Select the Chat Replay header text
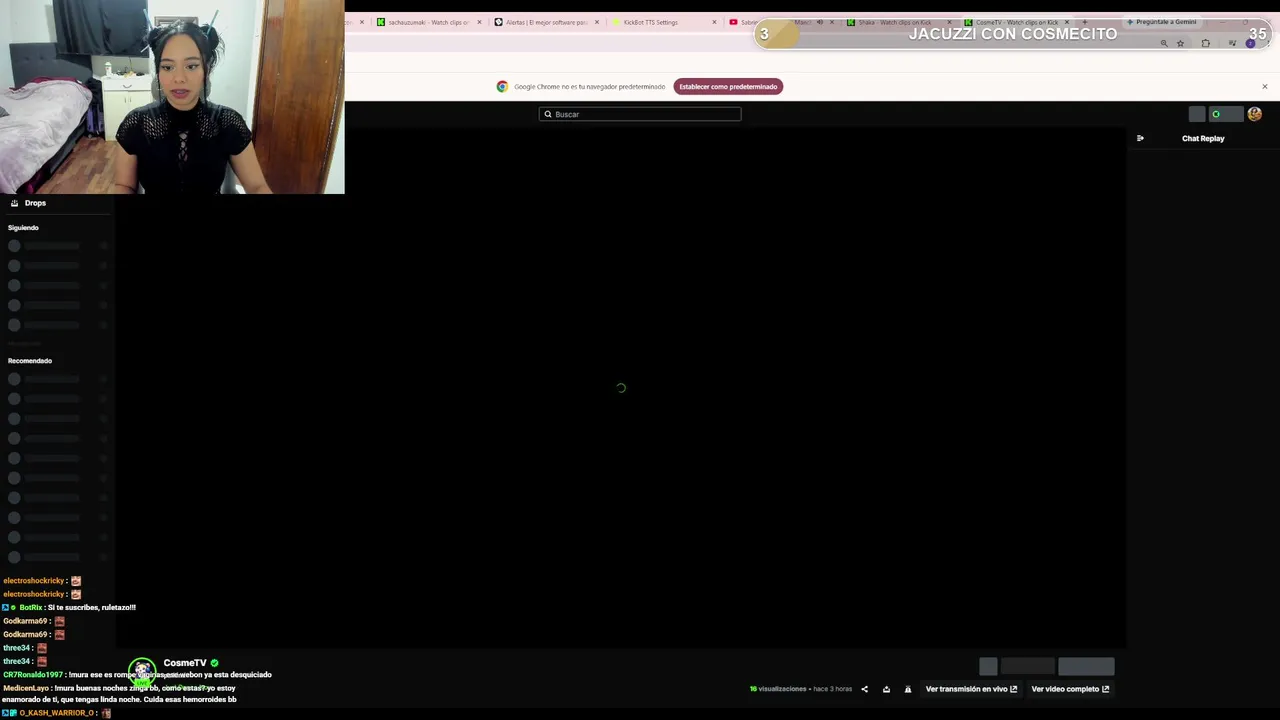 [1203, 139]
